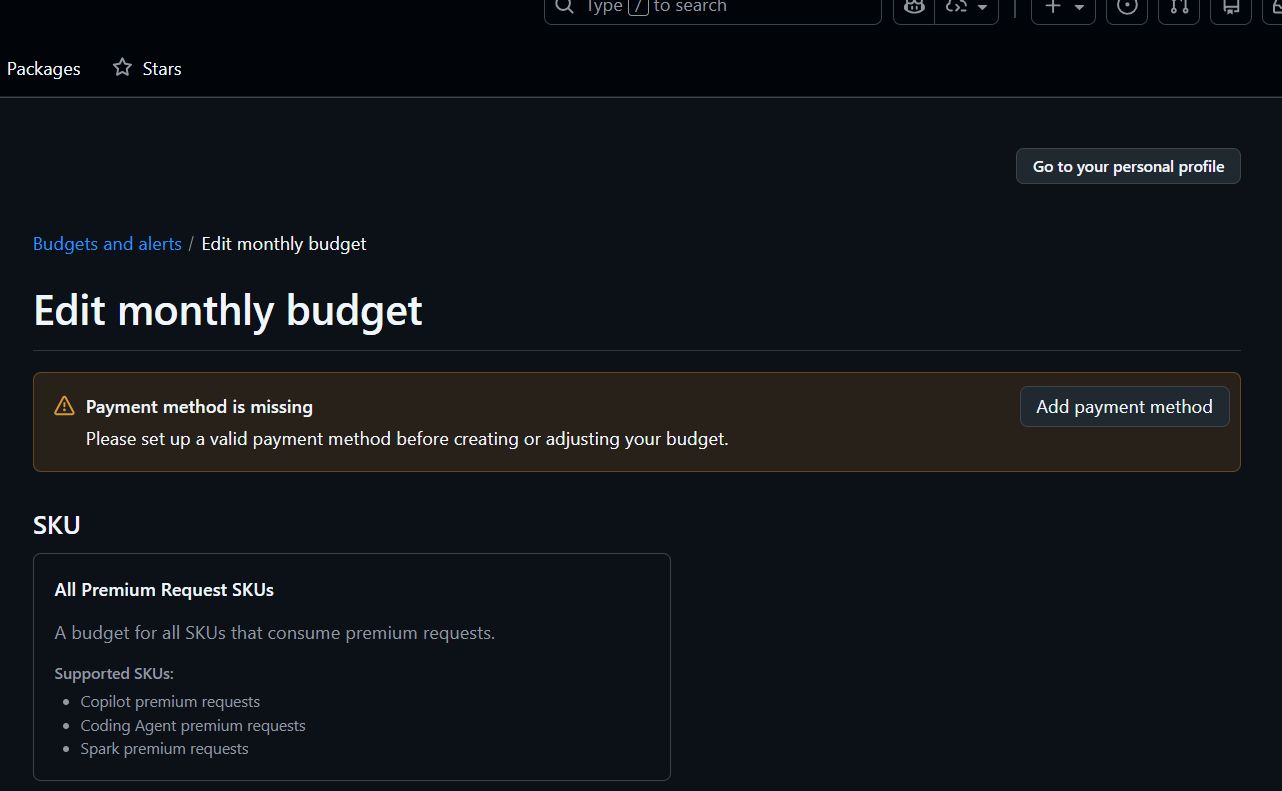Screen dimensions: 1282x791
Task: Open GitHub Copilot from the top bar
Action: tap(913, 7)
